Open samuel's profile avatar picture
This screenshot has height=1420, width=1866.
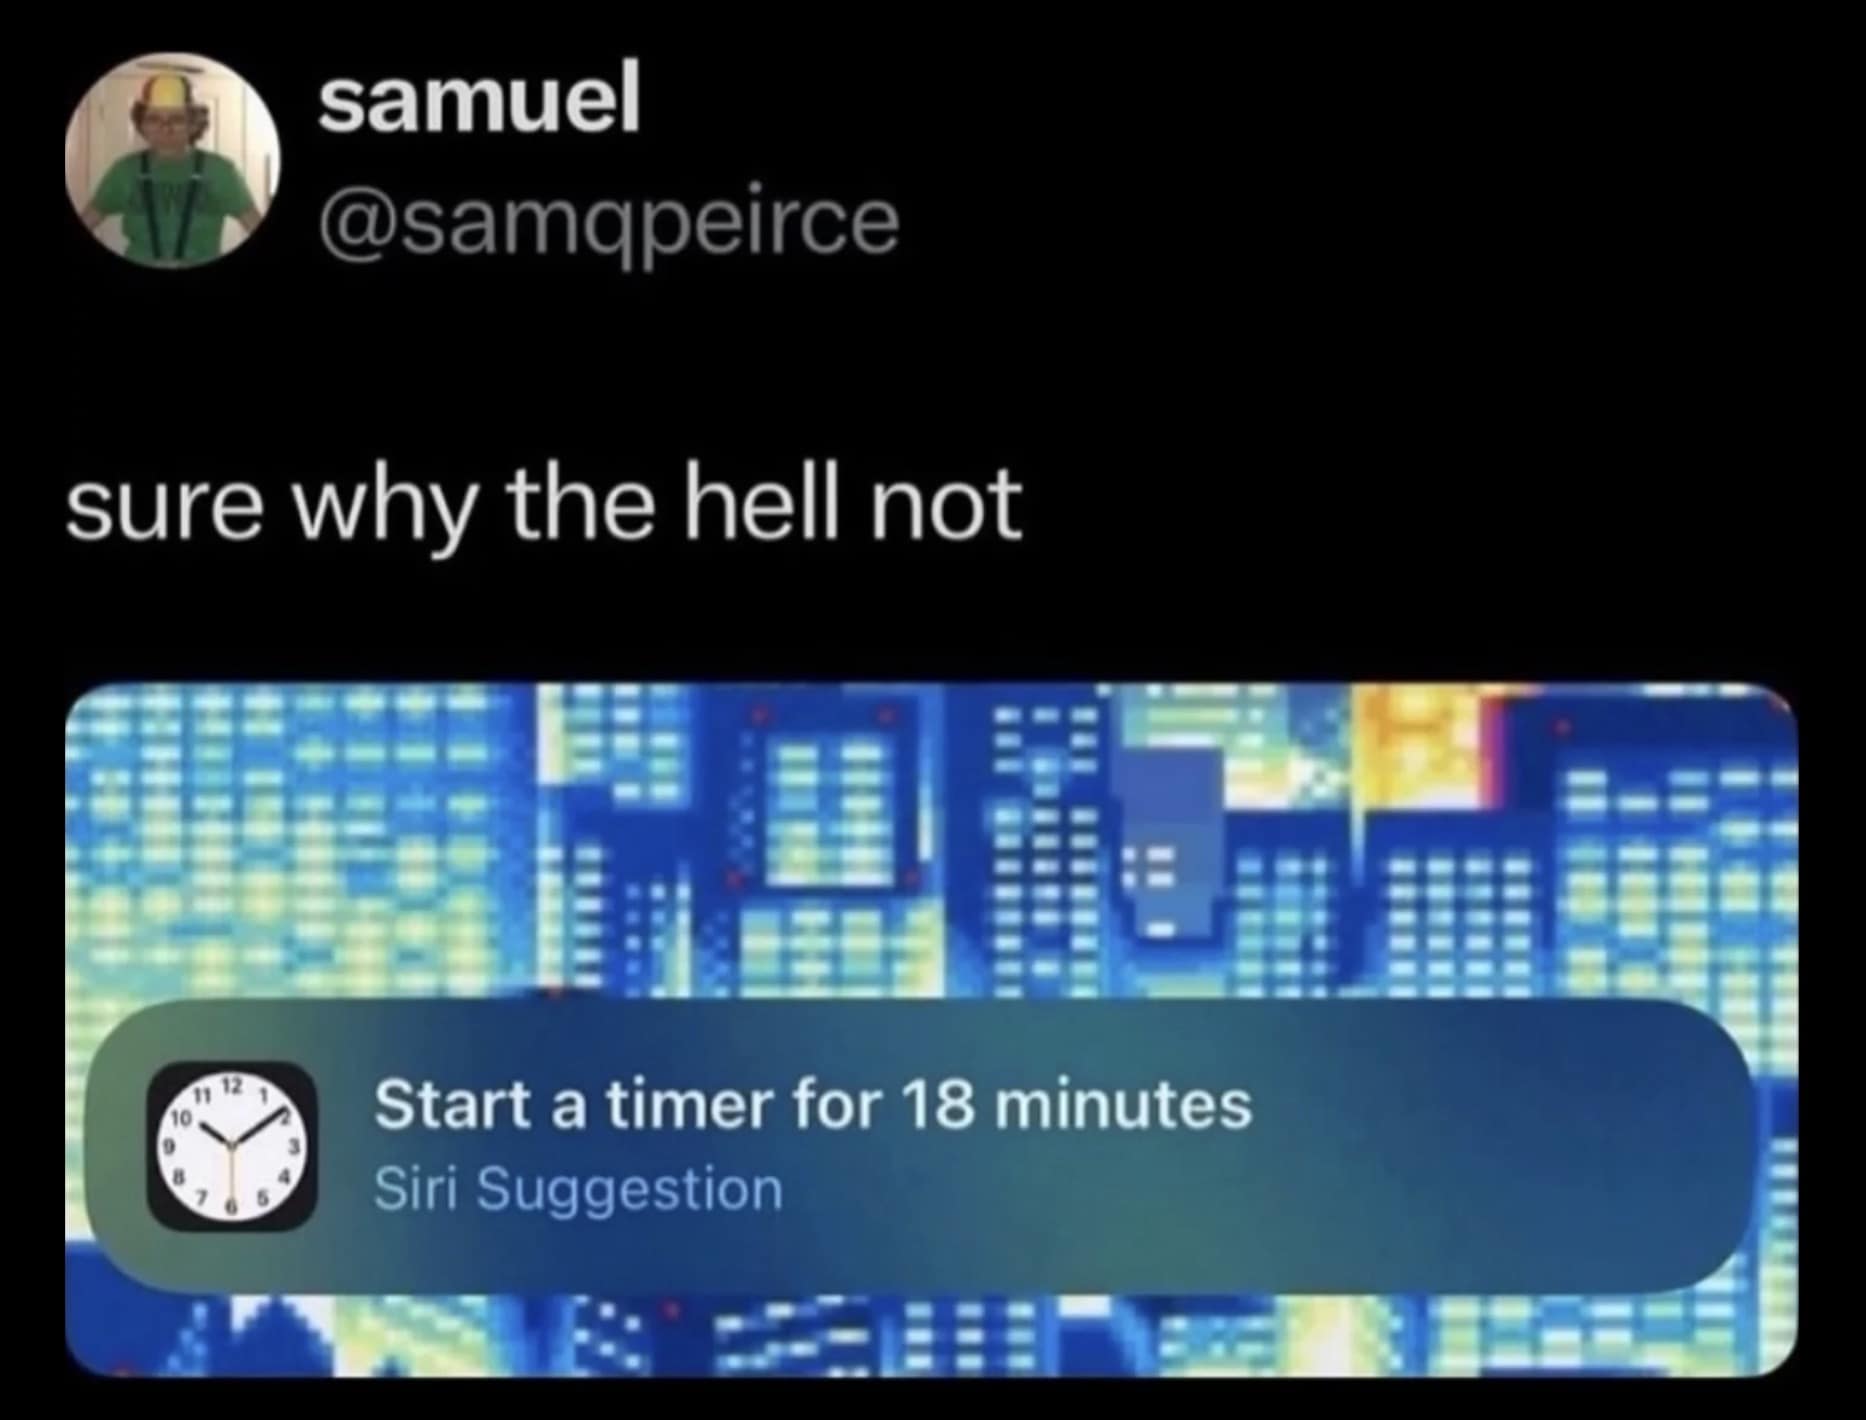coord(172,160)
